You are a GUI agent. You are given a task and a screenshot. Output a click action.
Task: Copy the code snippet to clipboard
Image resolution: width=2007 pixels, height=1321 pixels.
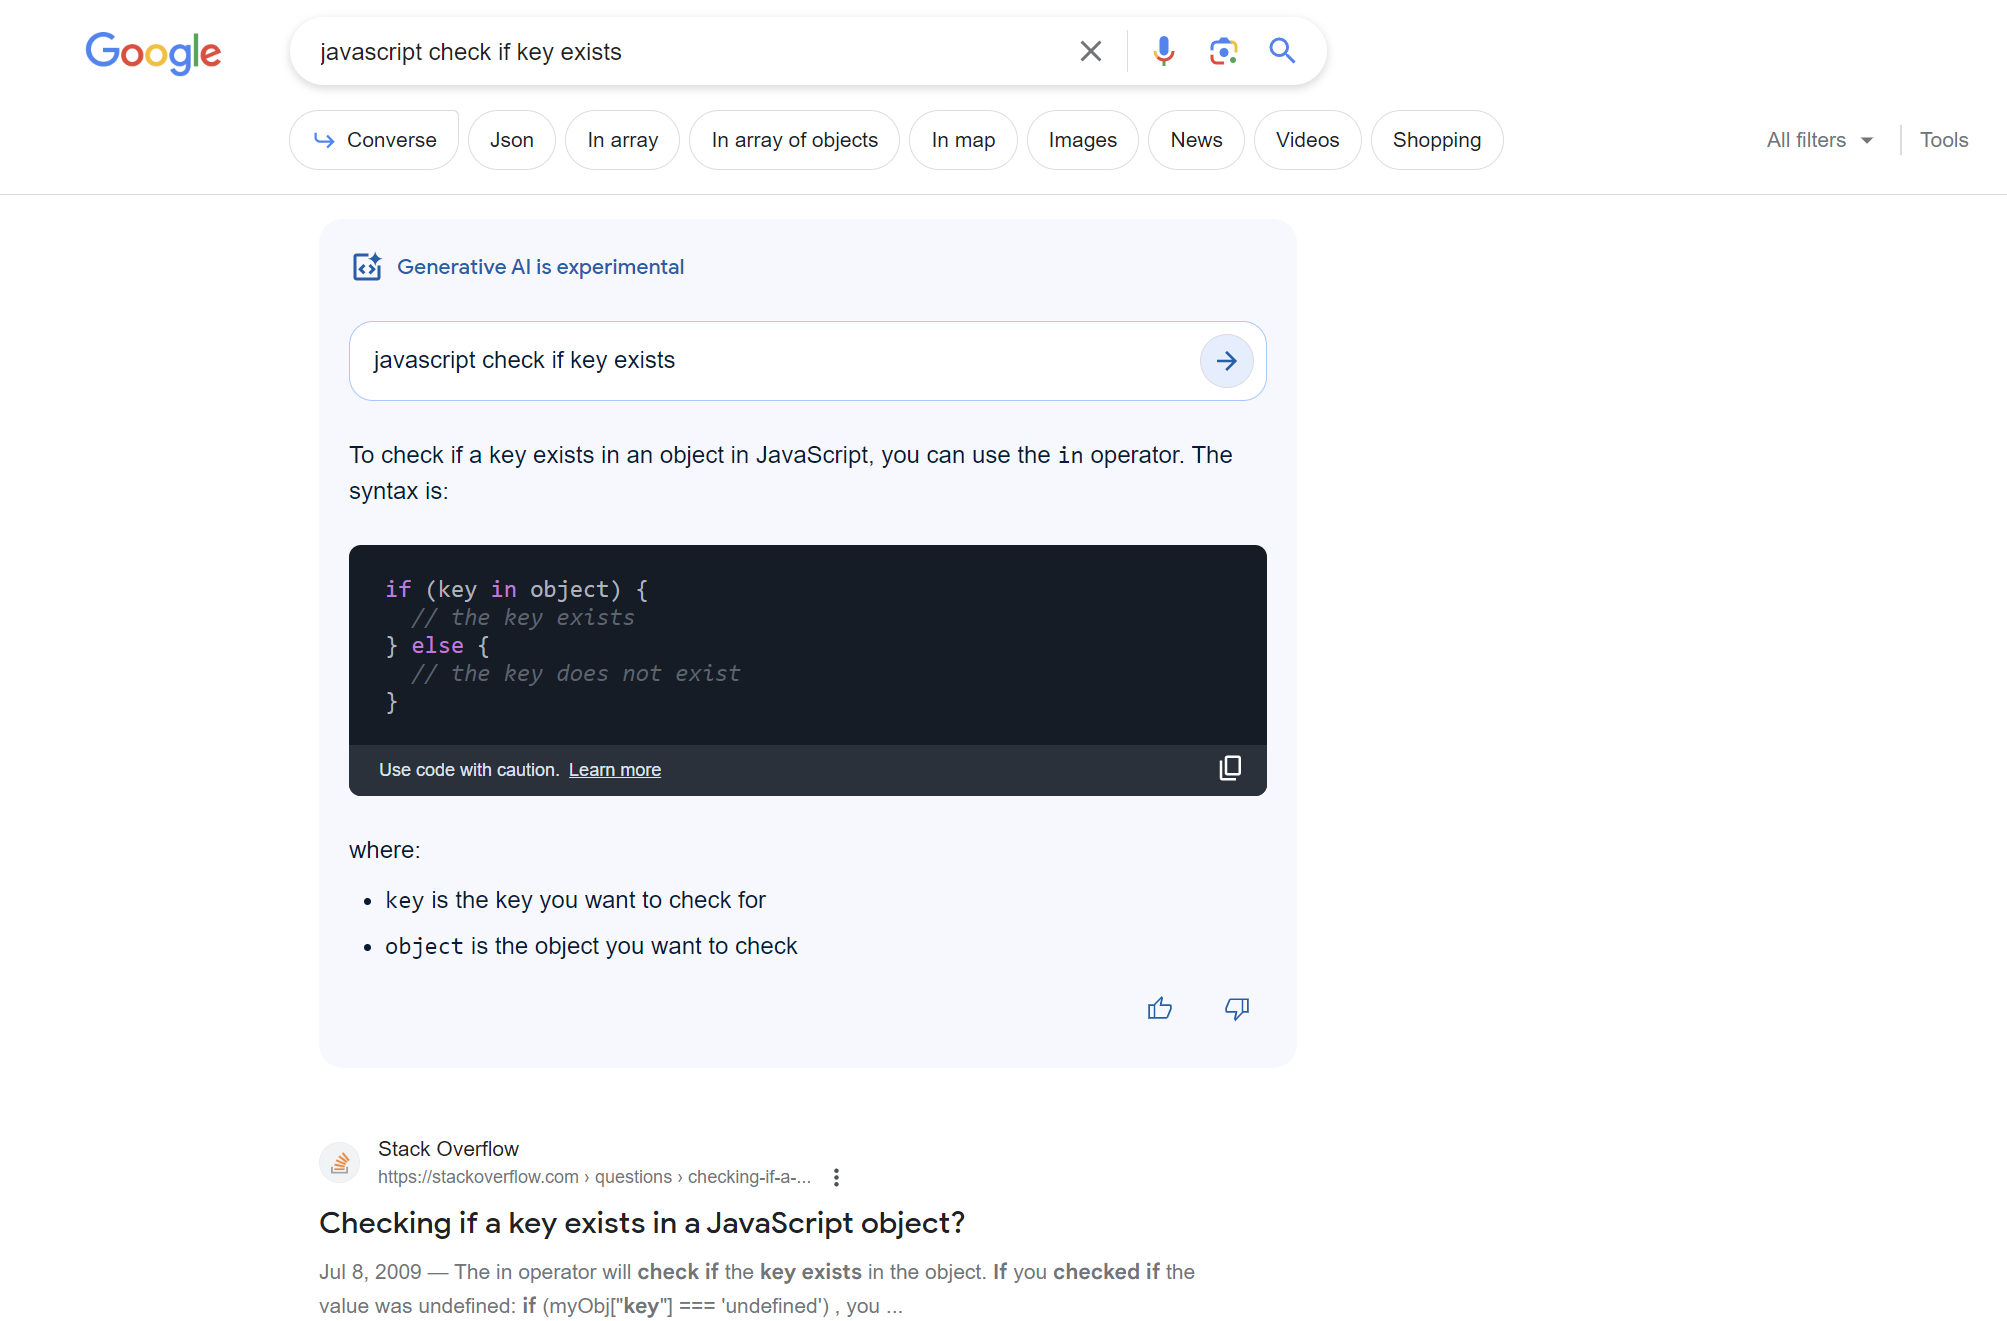1230,768
